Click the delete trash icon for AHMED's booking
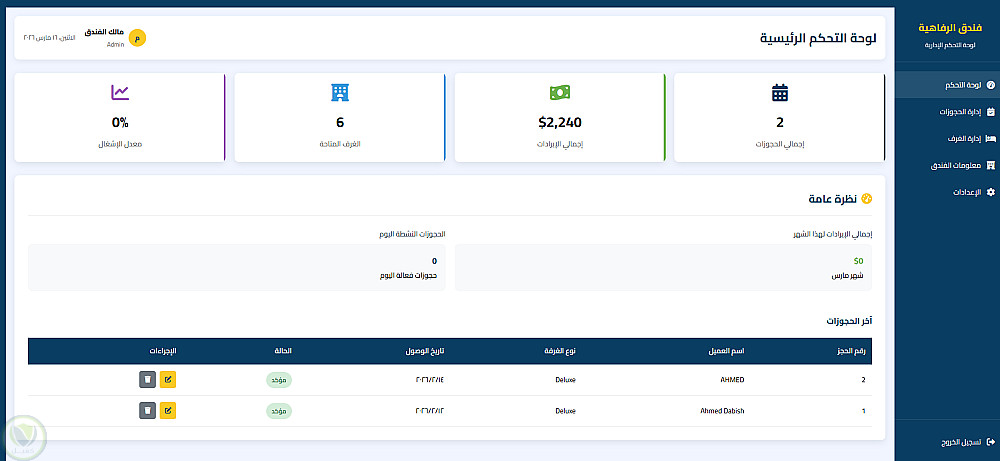 coord(147,379)
